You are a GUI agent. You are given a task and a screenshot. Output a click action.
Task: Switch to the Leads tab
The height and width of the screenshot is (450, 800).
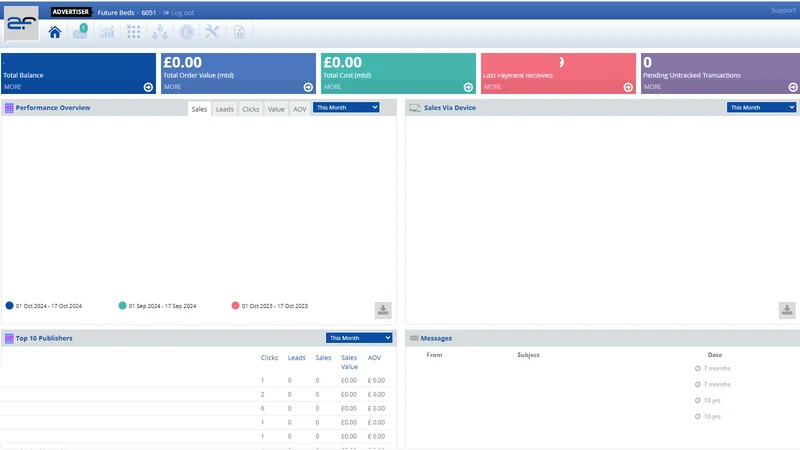click(224, 109)
